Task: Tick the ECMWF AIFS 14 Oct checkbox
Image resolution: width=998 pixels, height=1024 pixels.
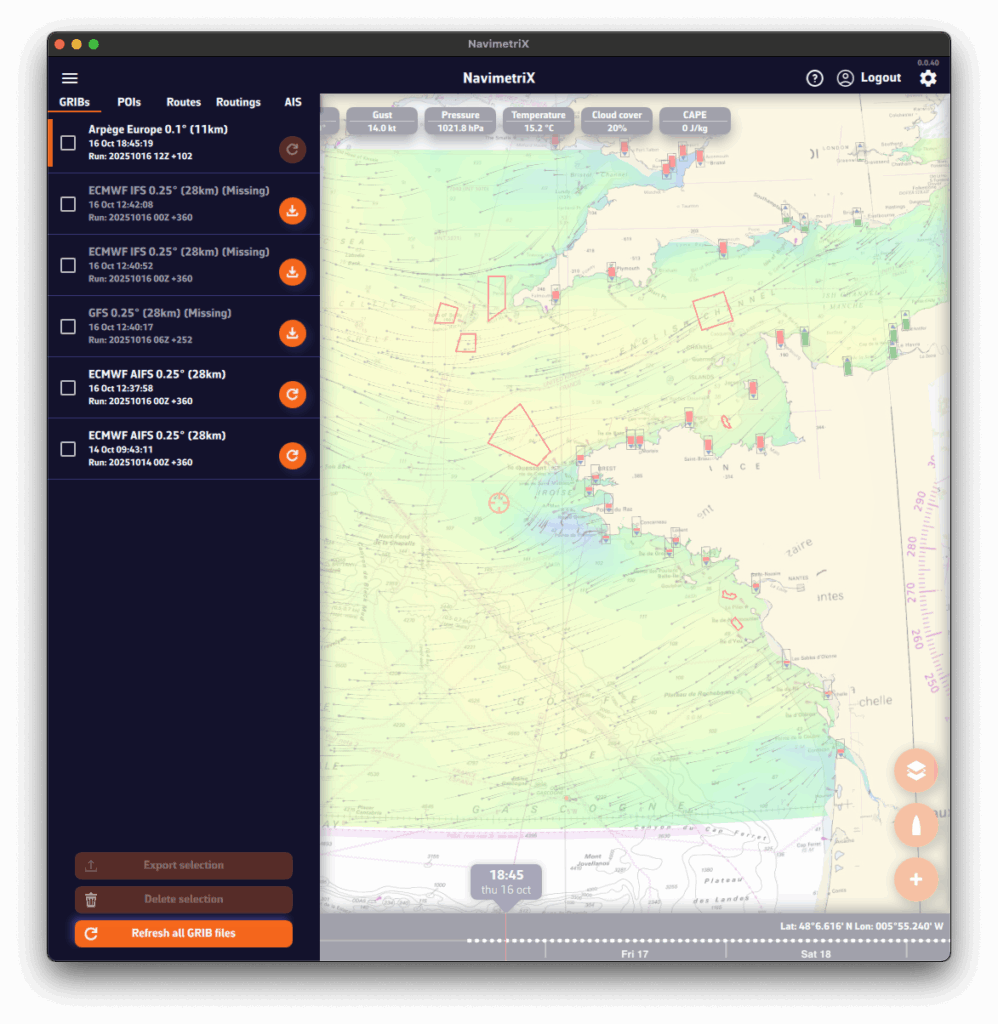Action: (68, 449)
